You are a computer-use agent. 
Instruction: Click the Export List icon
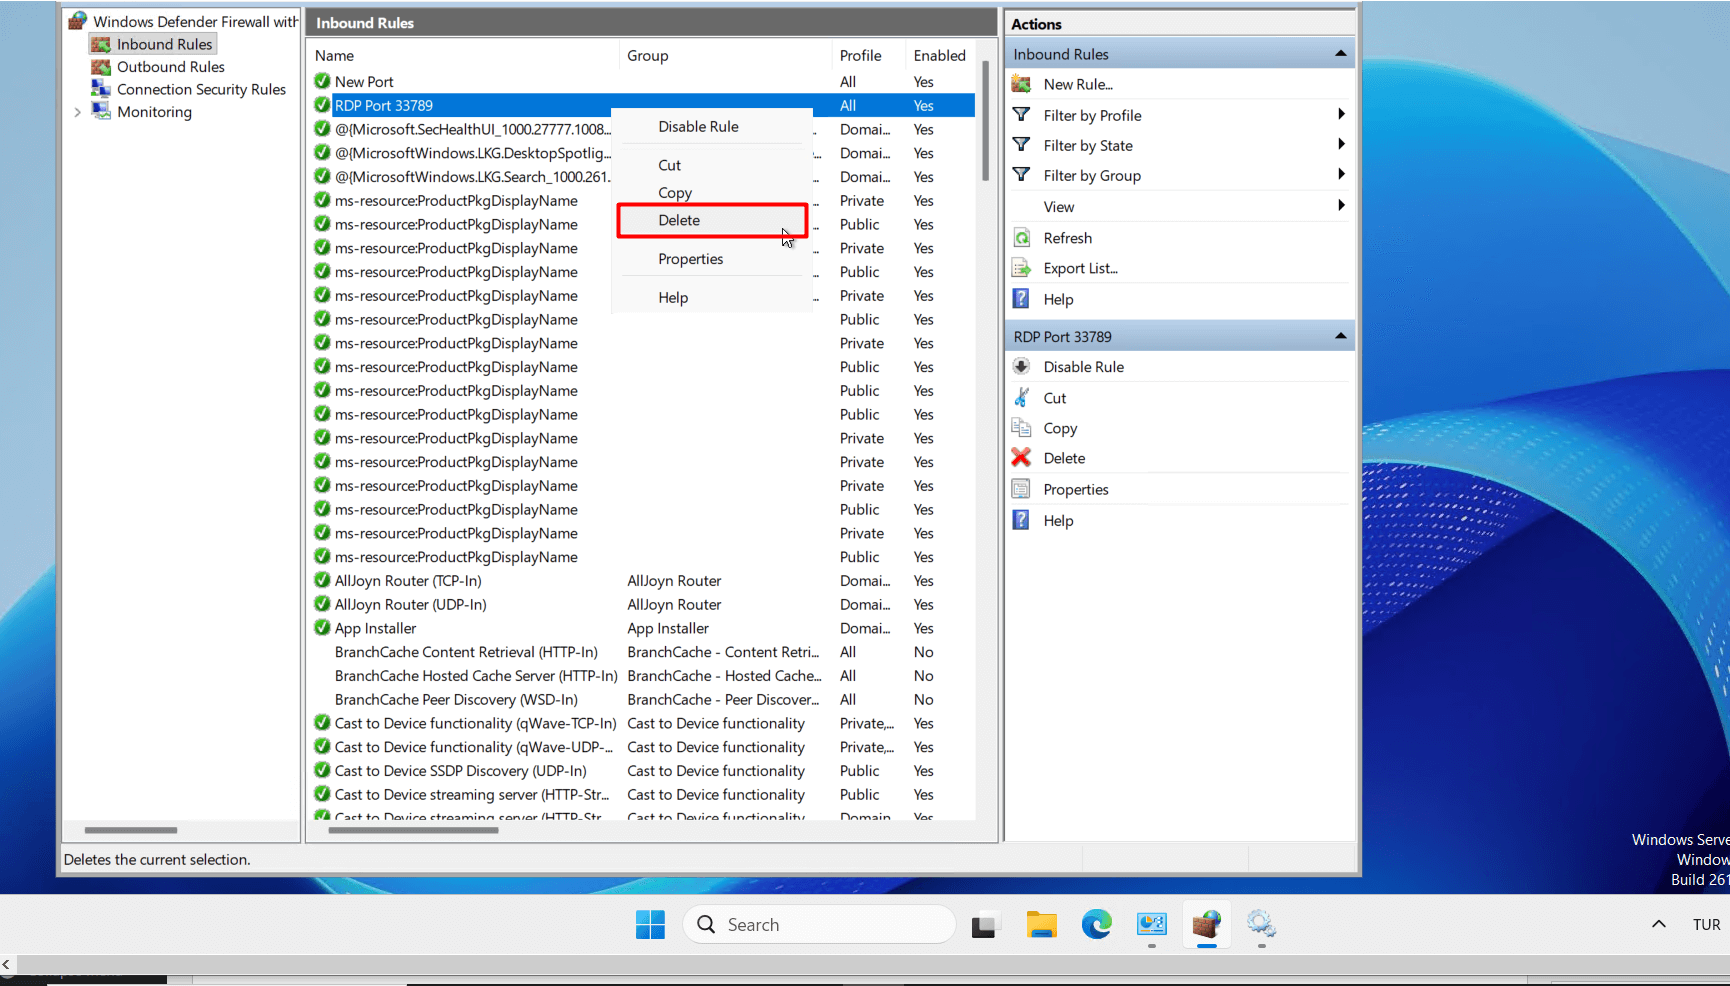pyautogui.click(x=1021, y=268)
